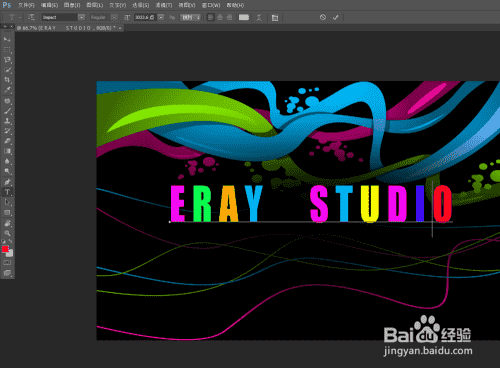Toggle text orientation in options bar
500x368 pixels.
tap(31, 17)
